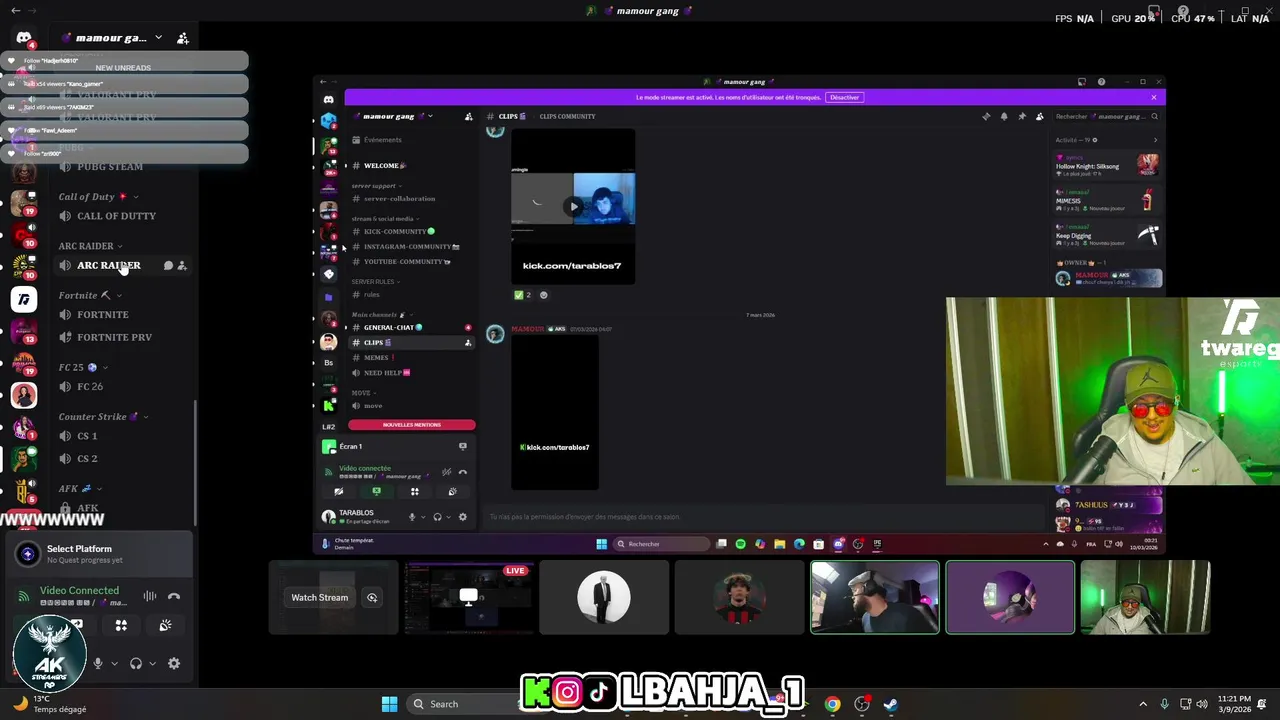
Task: Toggle noise suppression waveform icon
Action: [x=149, y=596]
